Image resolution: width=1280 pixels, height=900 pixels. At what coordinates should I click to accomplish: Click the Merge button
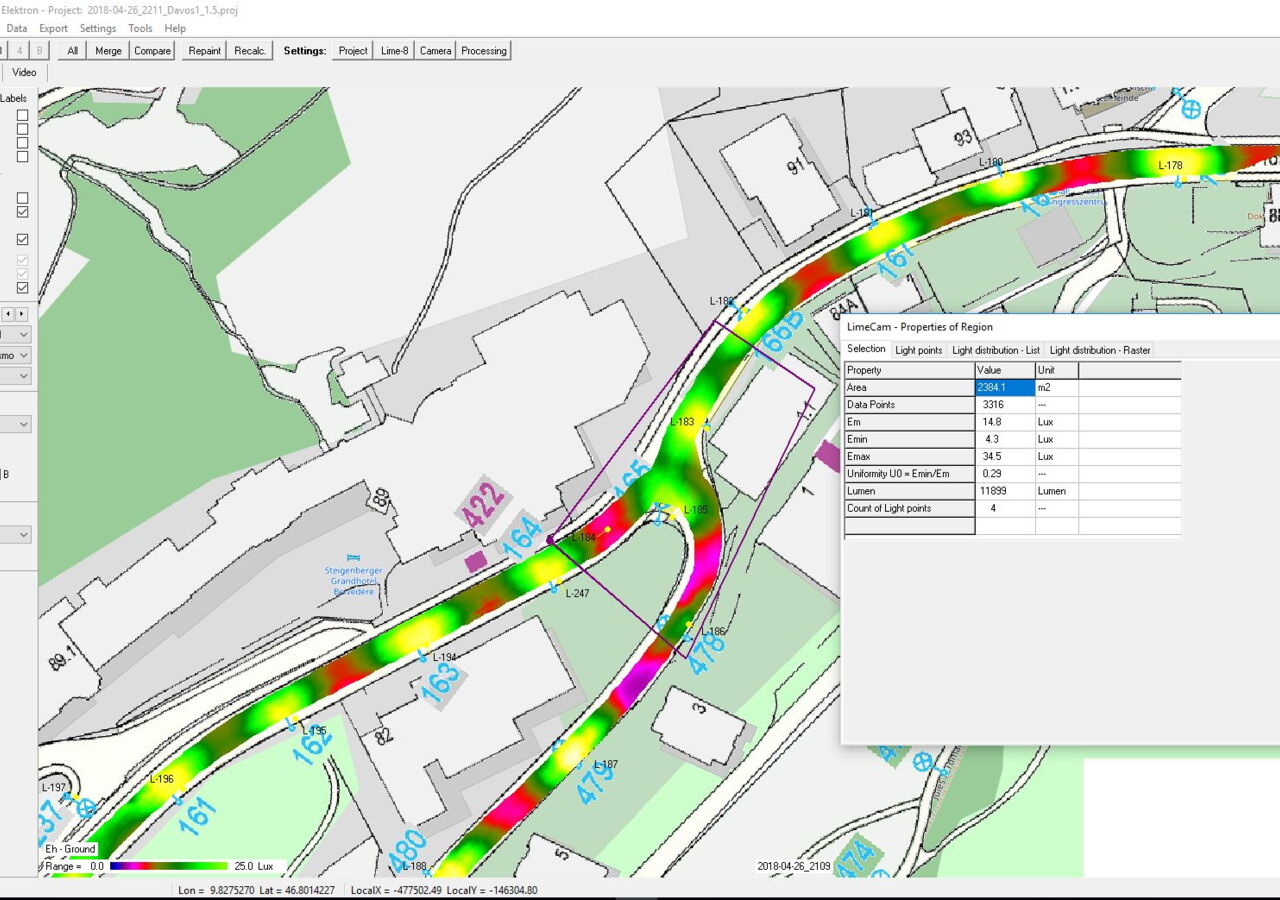(108, 51)
